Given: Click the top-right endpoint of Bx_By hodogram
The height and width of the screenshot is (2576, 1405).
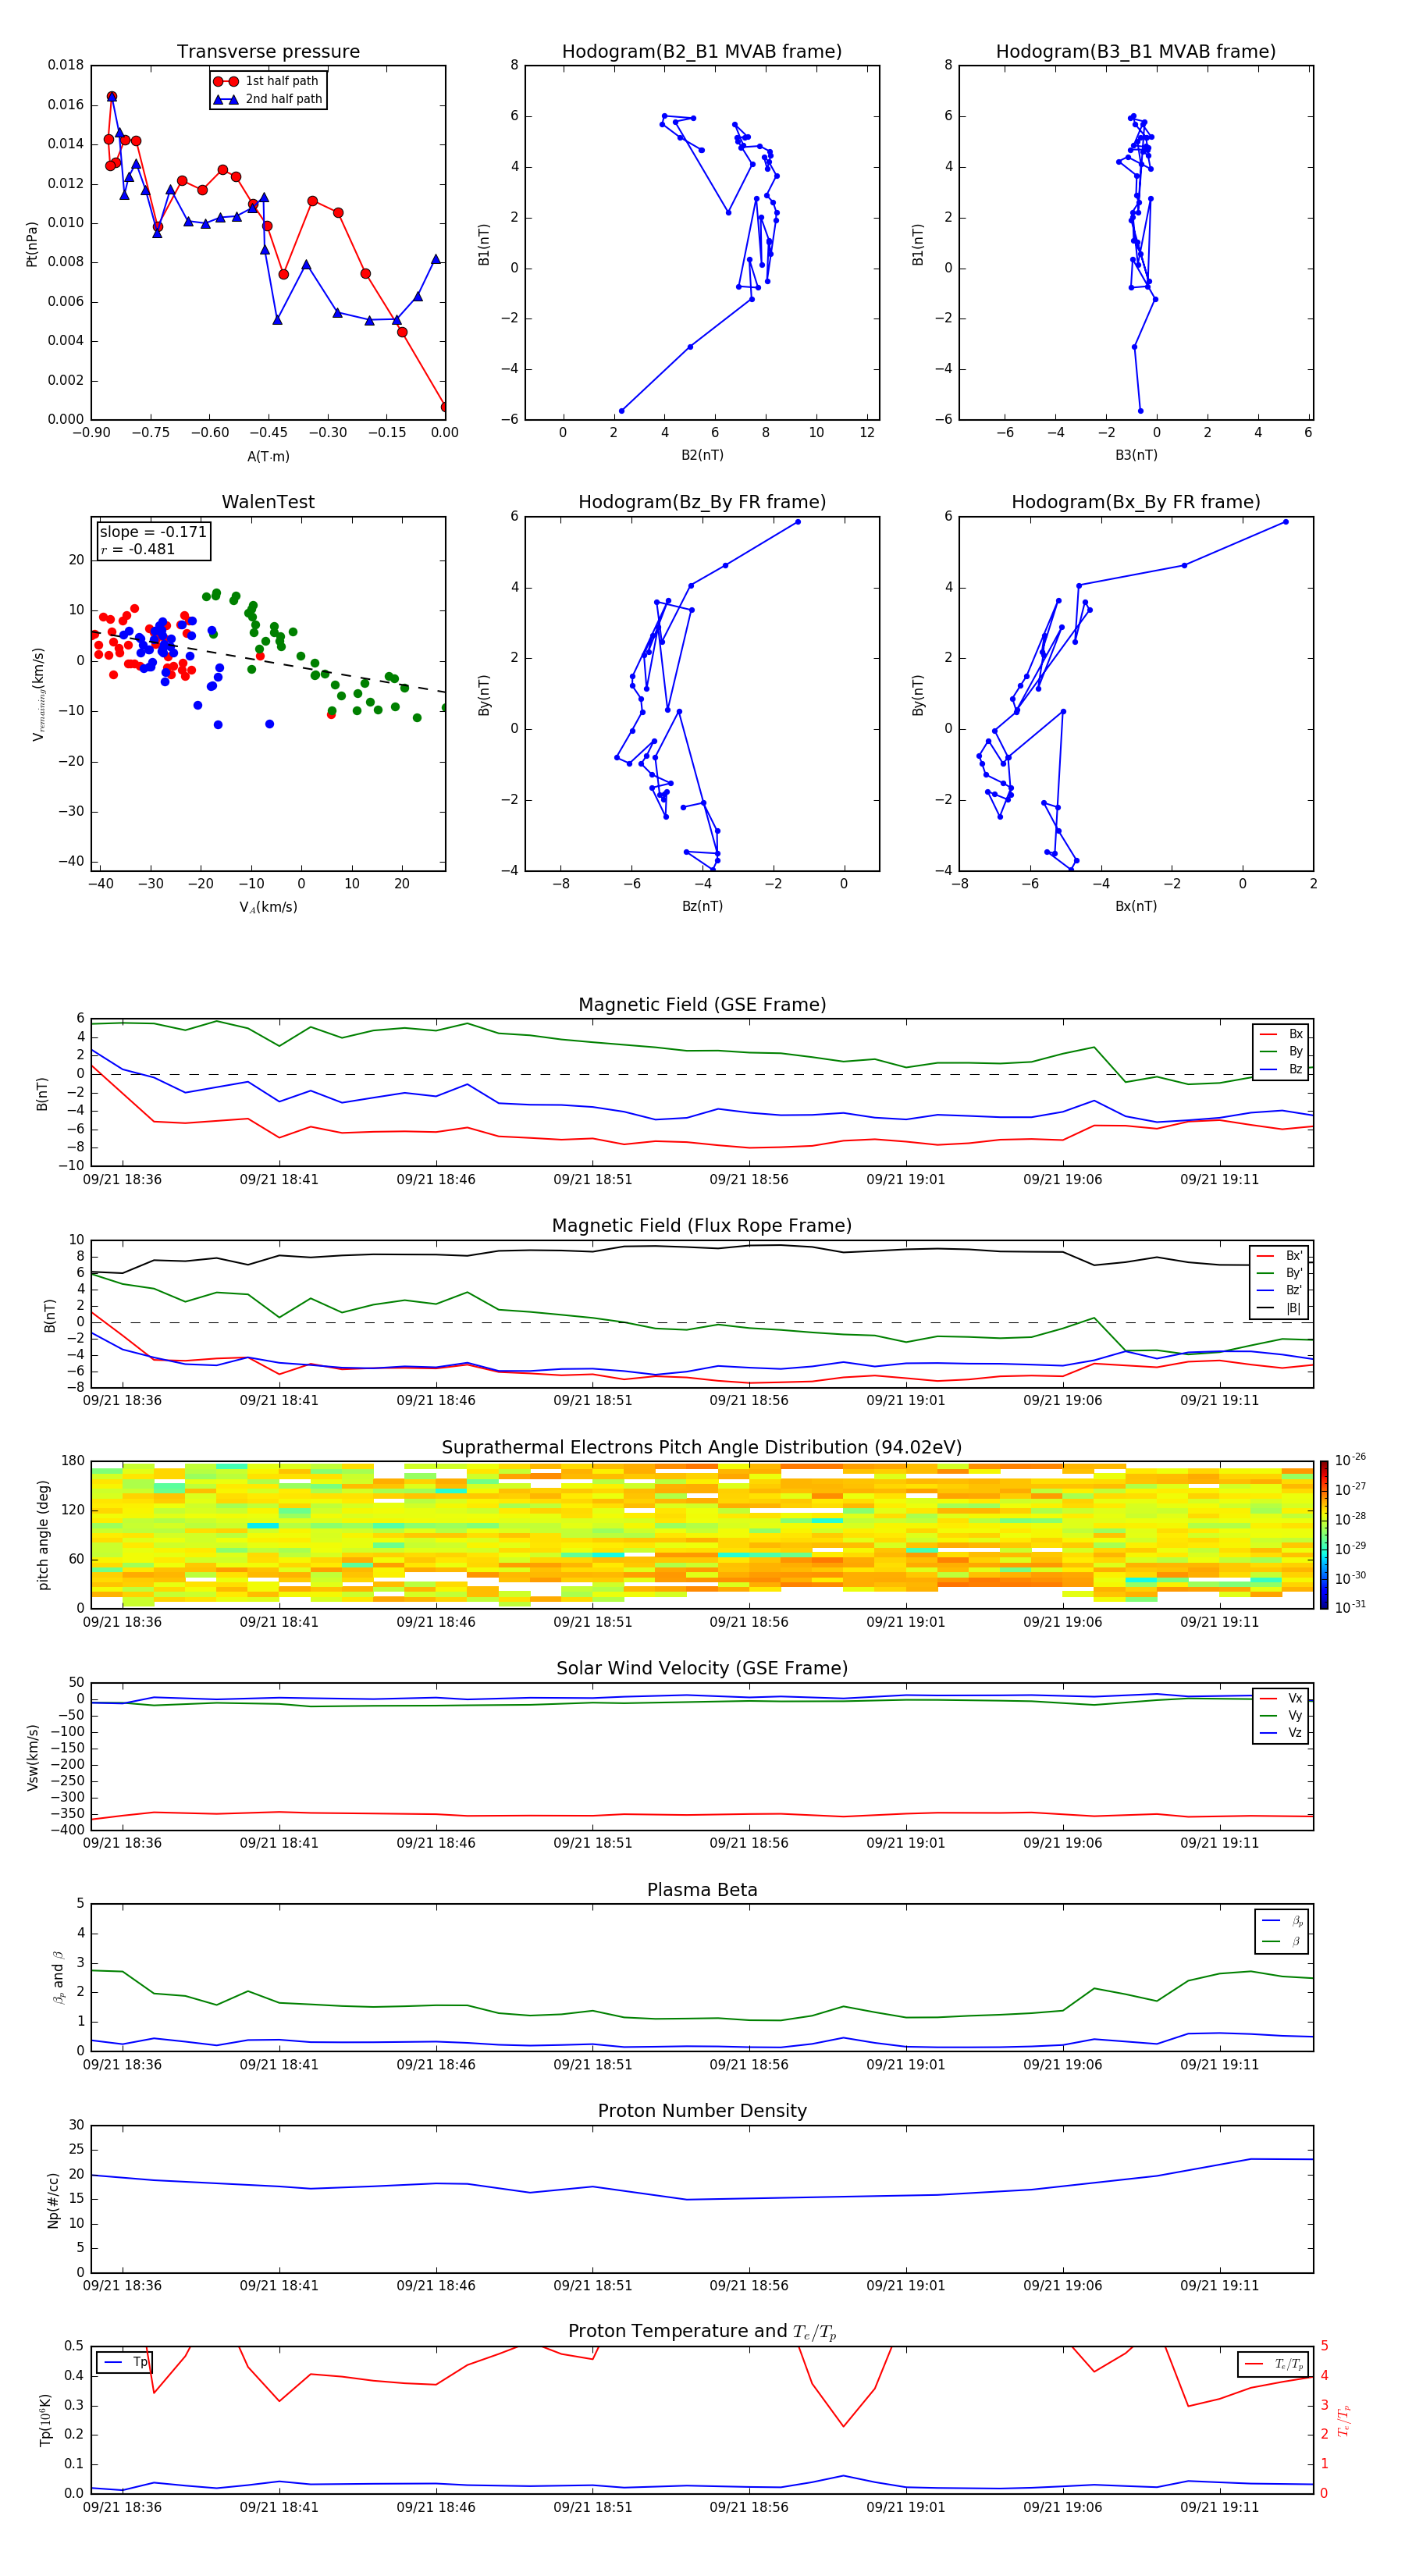Looking at the screenshot, I should tap(1285, 522).
